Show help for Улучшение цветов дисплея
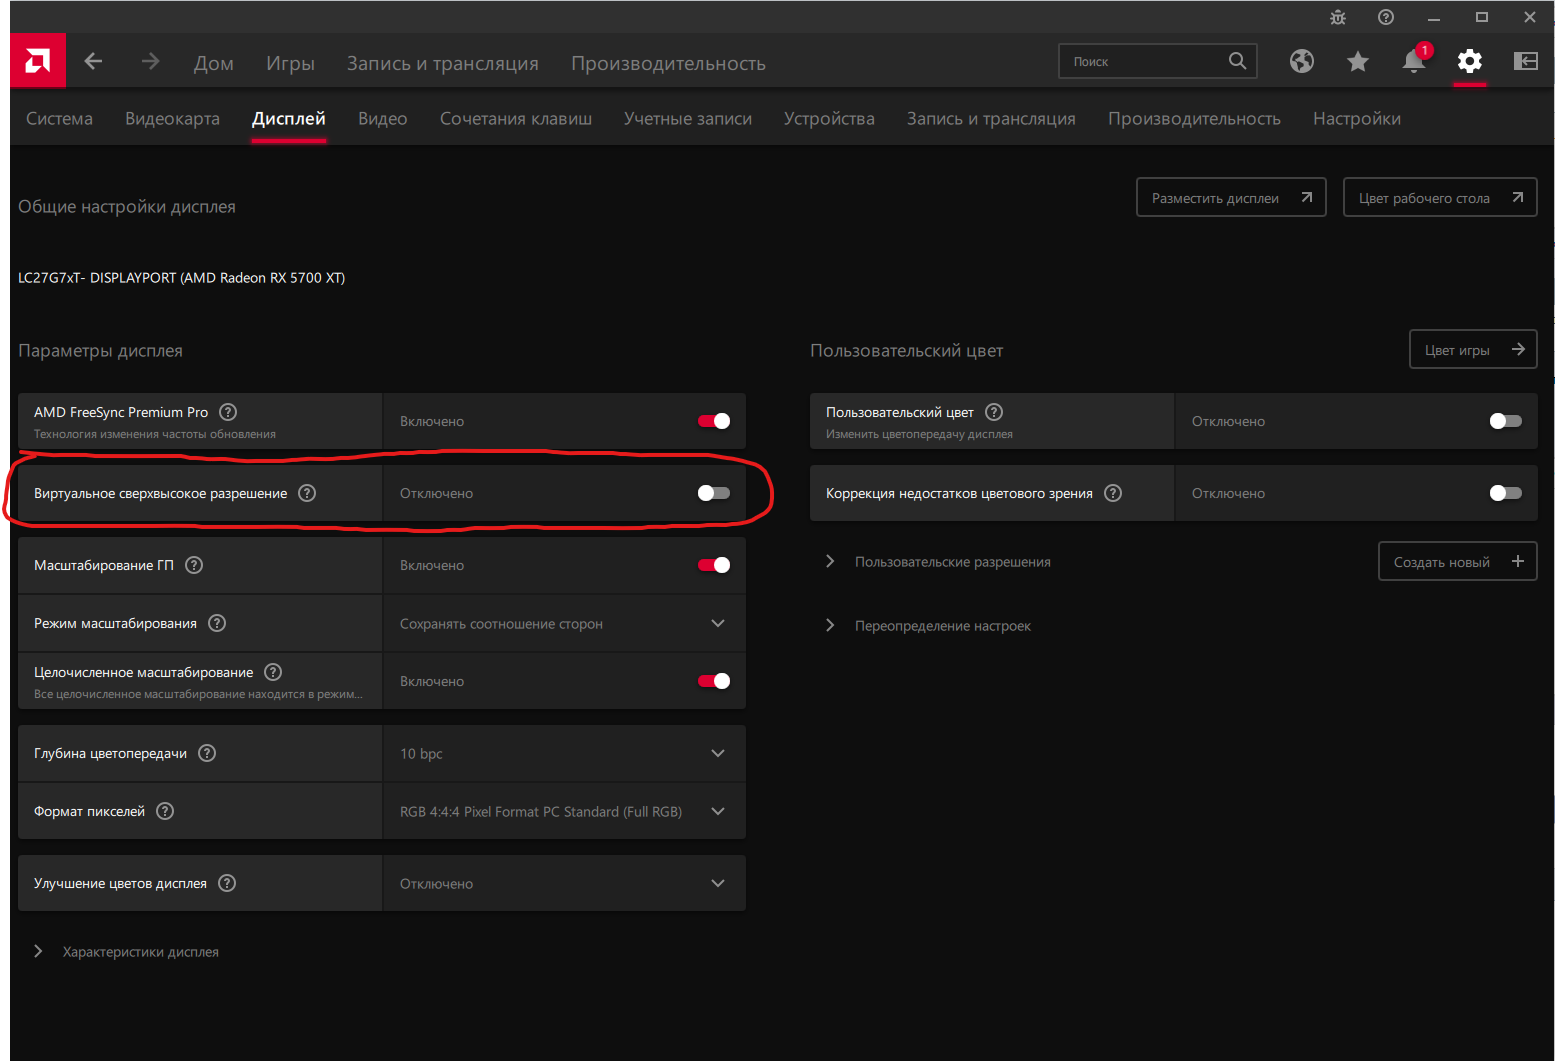Viewport: 1555px width, 1061px height. 227,883
